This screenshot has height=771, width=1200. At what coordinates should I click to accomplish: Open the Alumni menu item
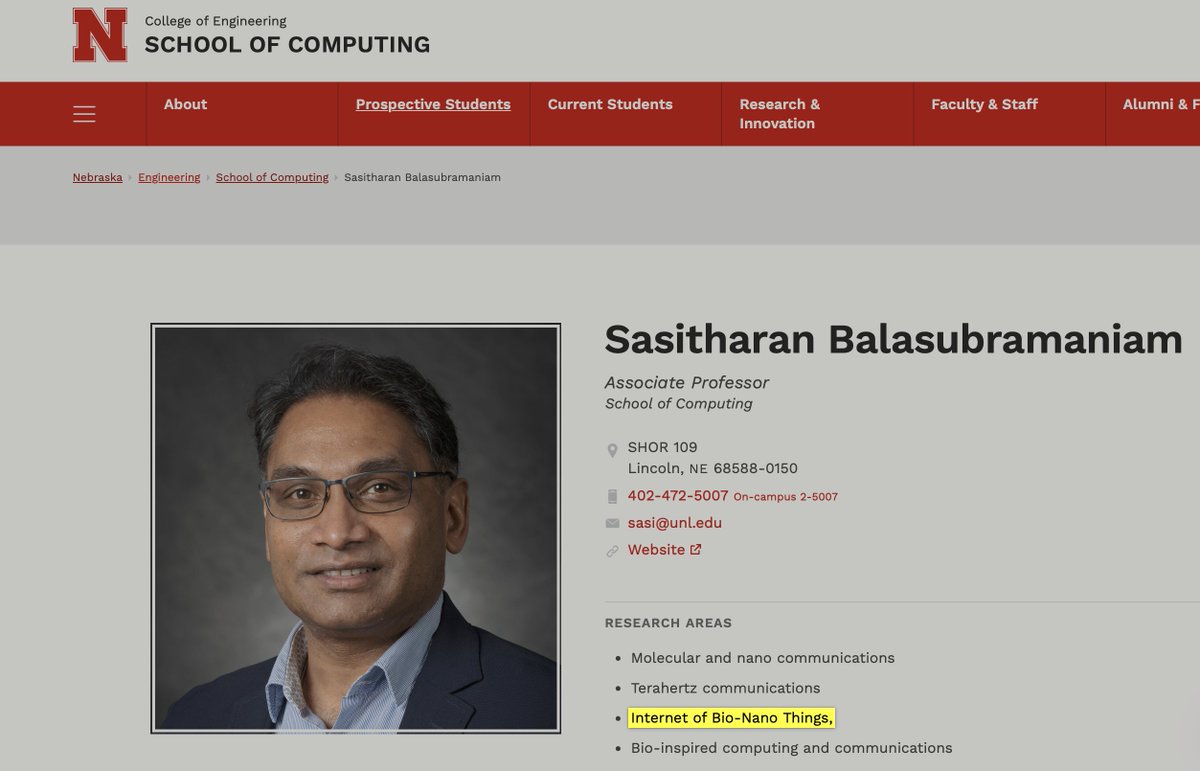[1160, 104]
